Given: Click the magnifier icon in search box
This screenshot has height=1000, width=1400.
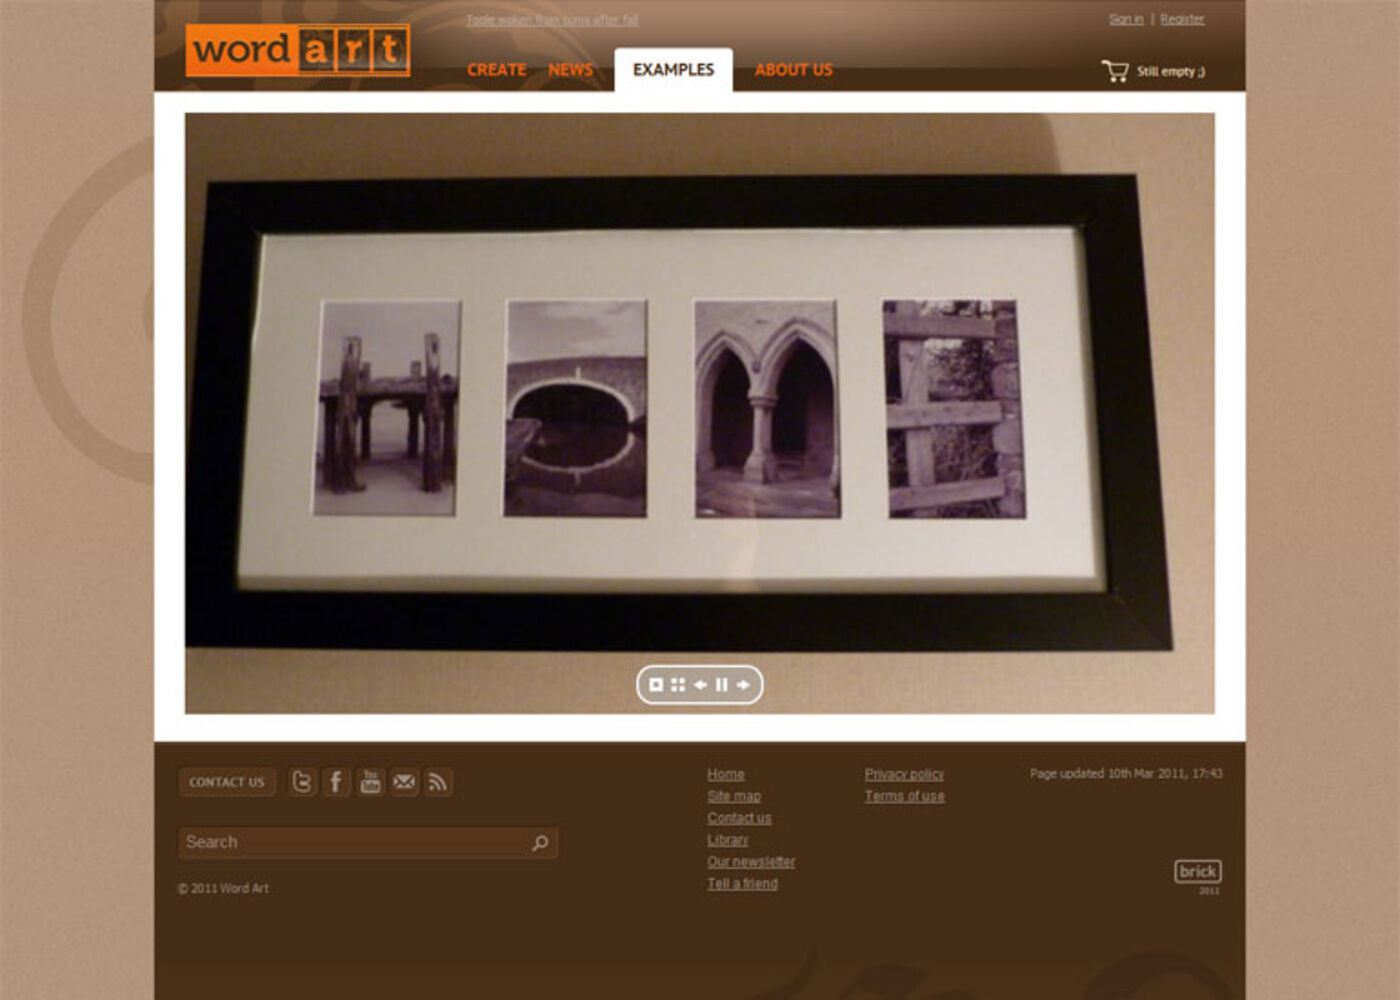Looking at the screenshot, I should click(x=540, y=843).
